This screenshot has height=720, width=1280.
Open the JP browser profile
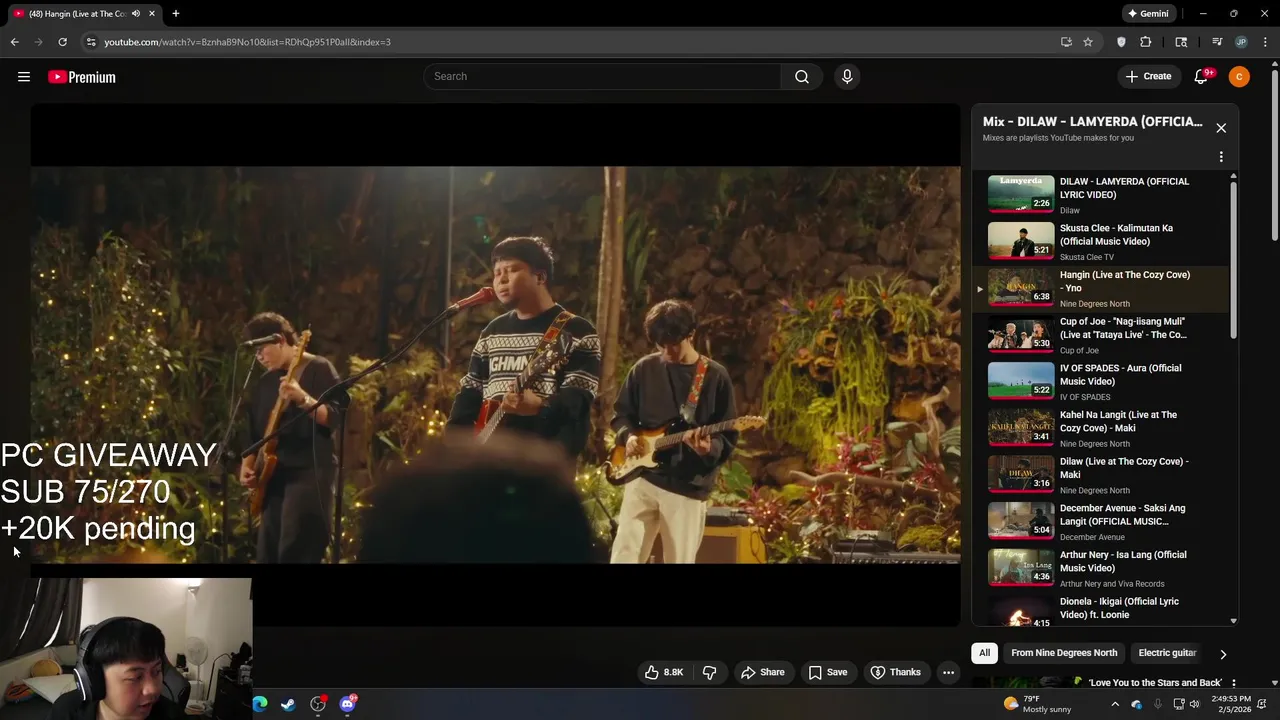(x=1241, y=42)
